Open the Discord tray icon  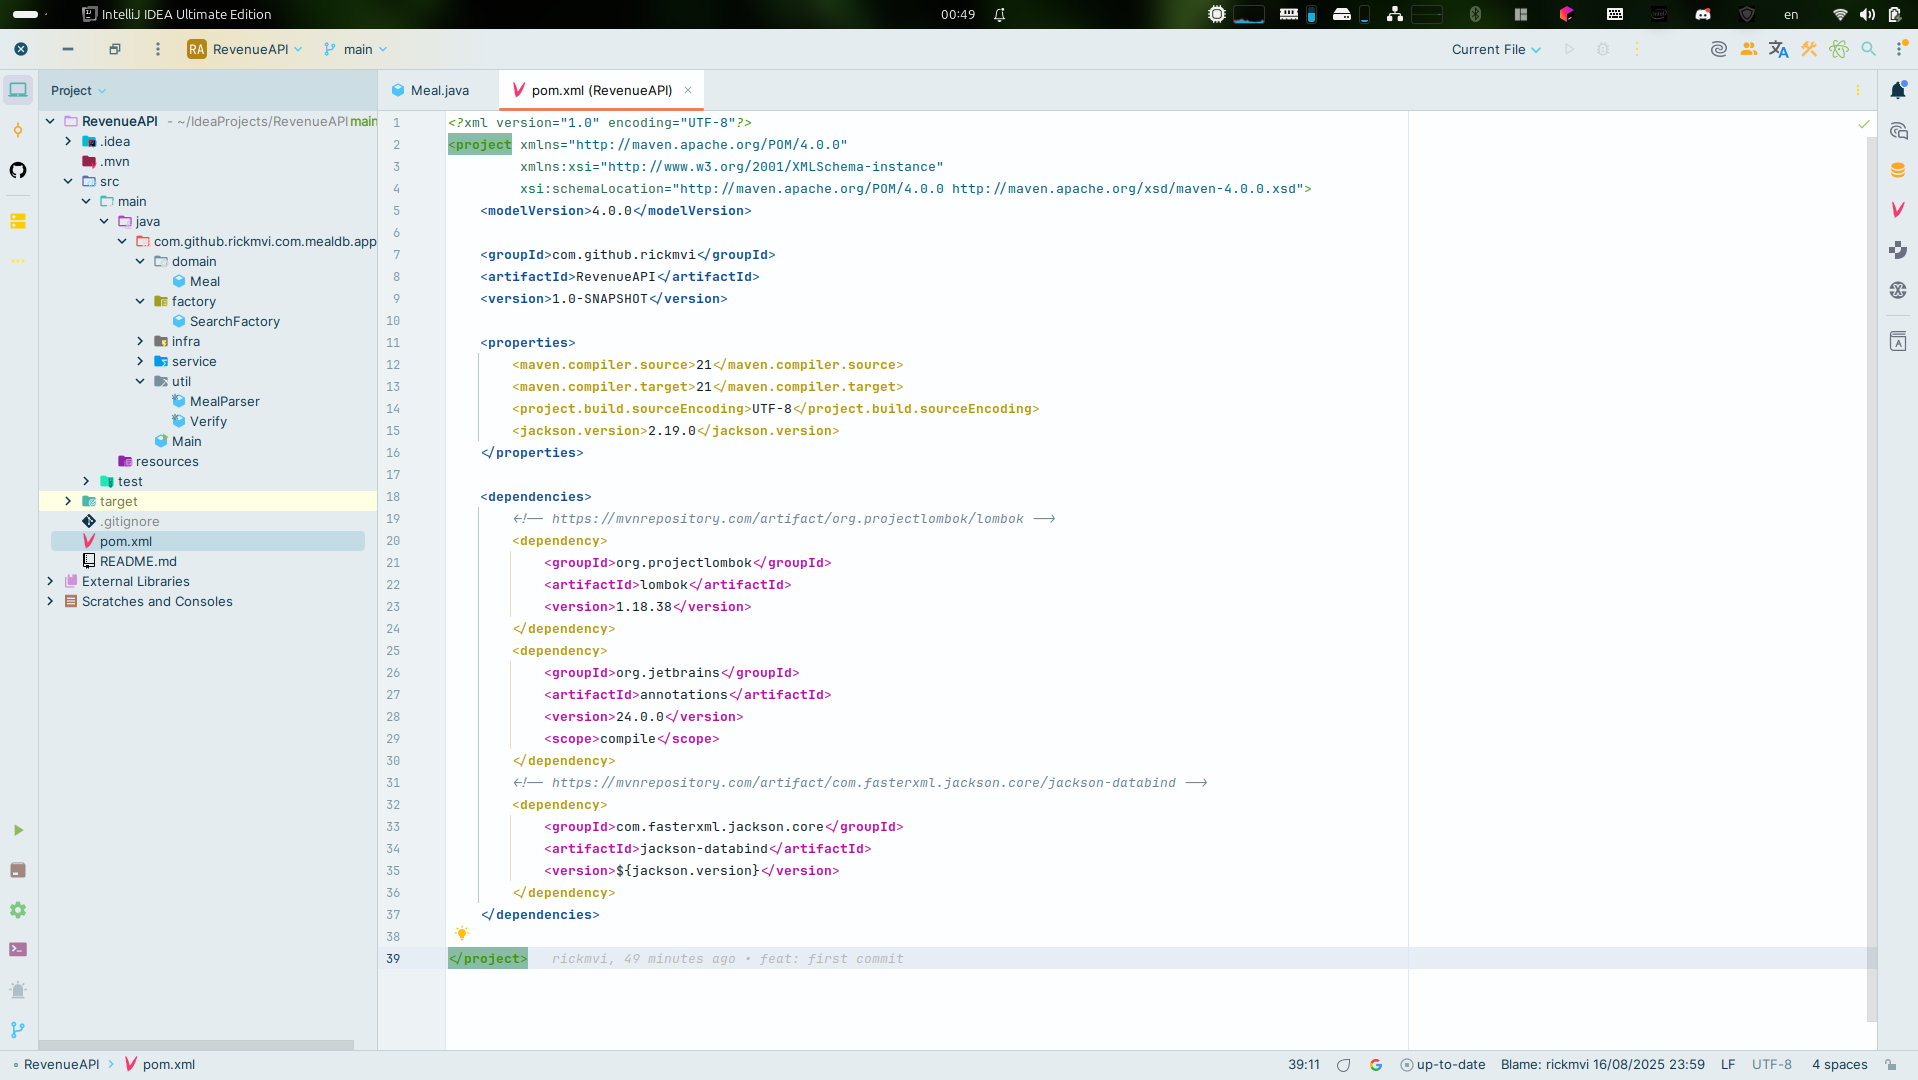point(1702,14)
